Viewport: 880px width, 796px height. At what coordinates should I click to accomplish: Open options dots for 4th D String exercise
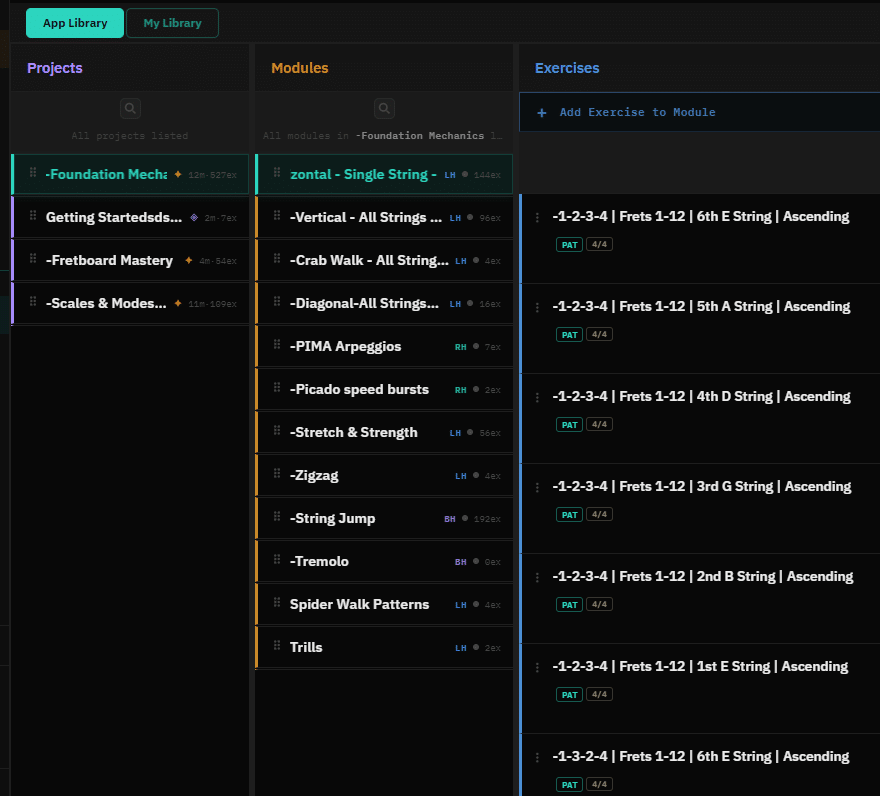coord(537,397)
